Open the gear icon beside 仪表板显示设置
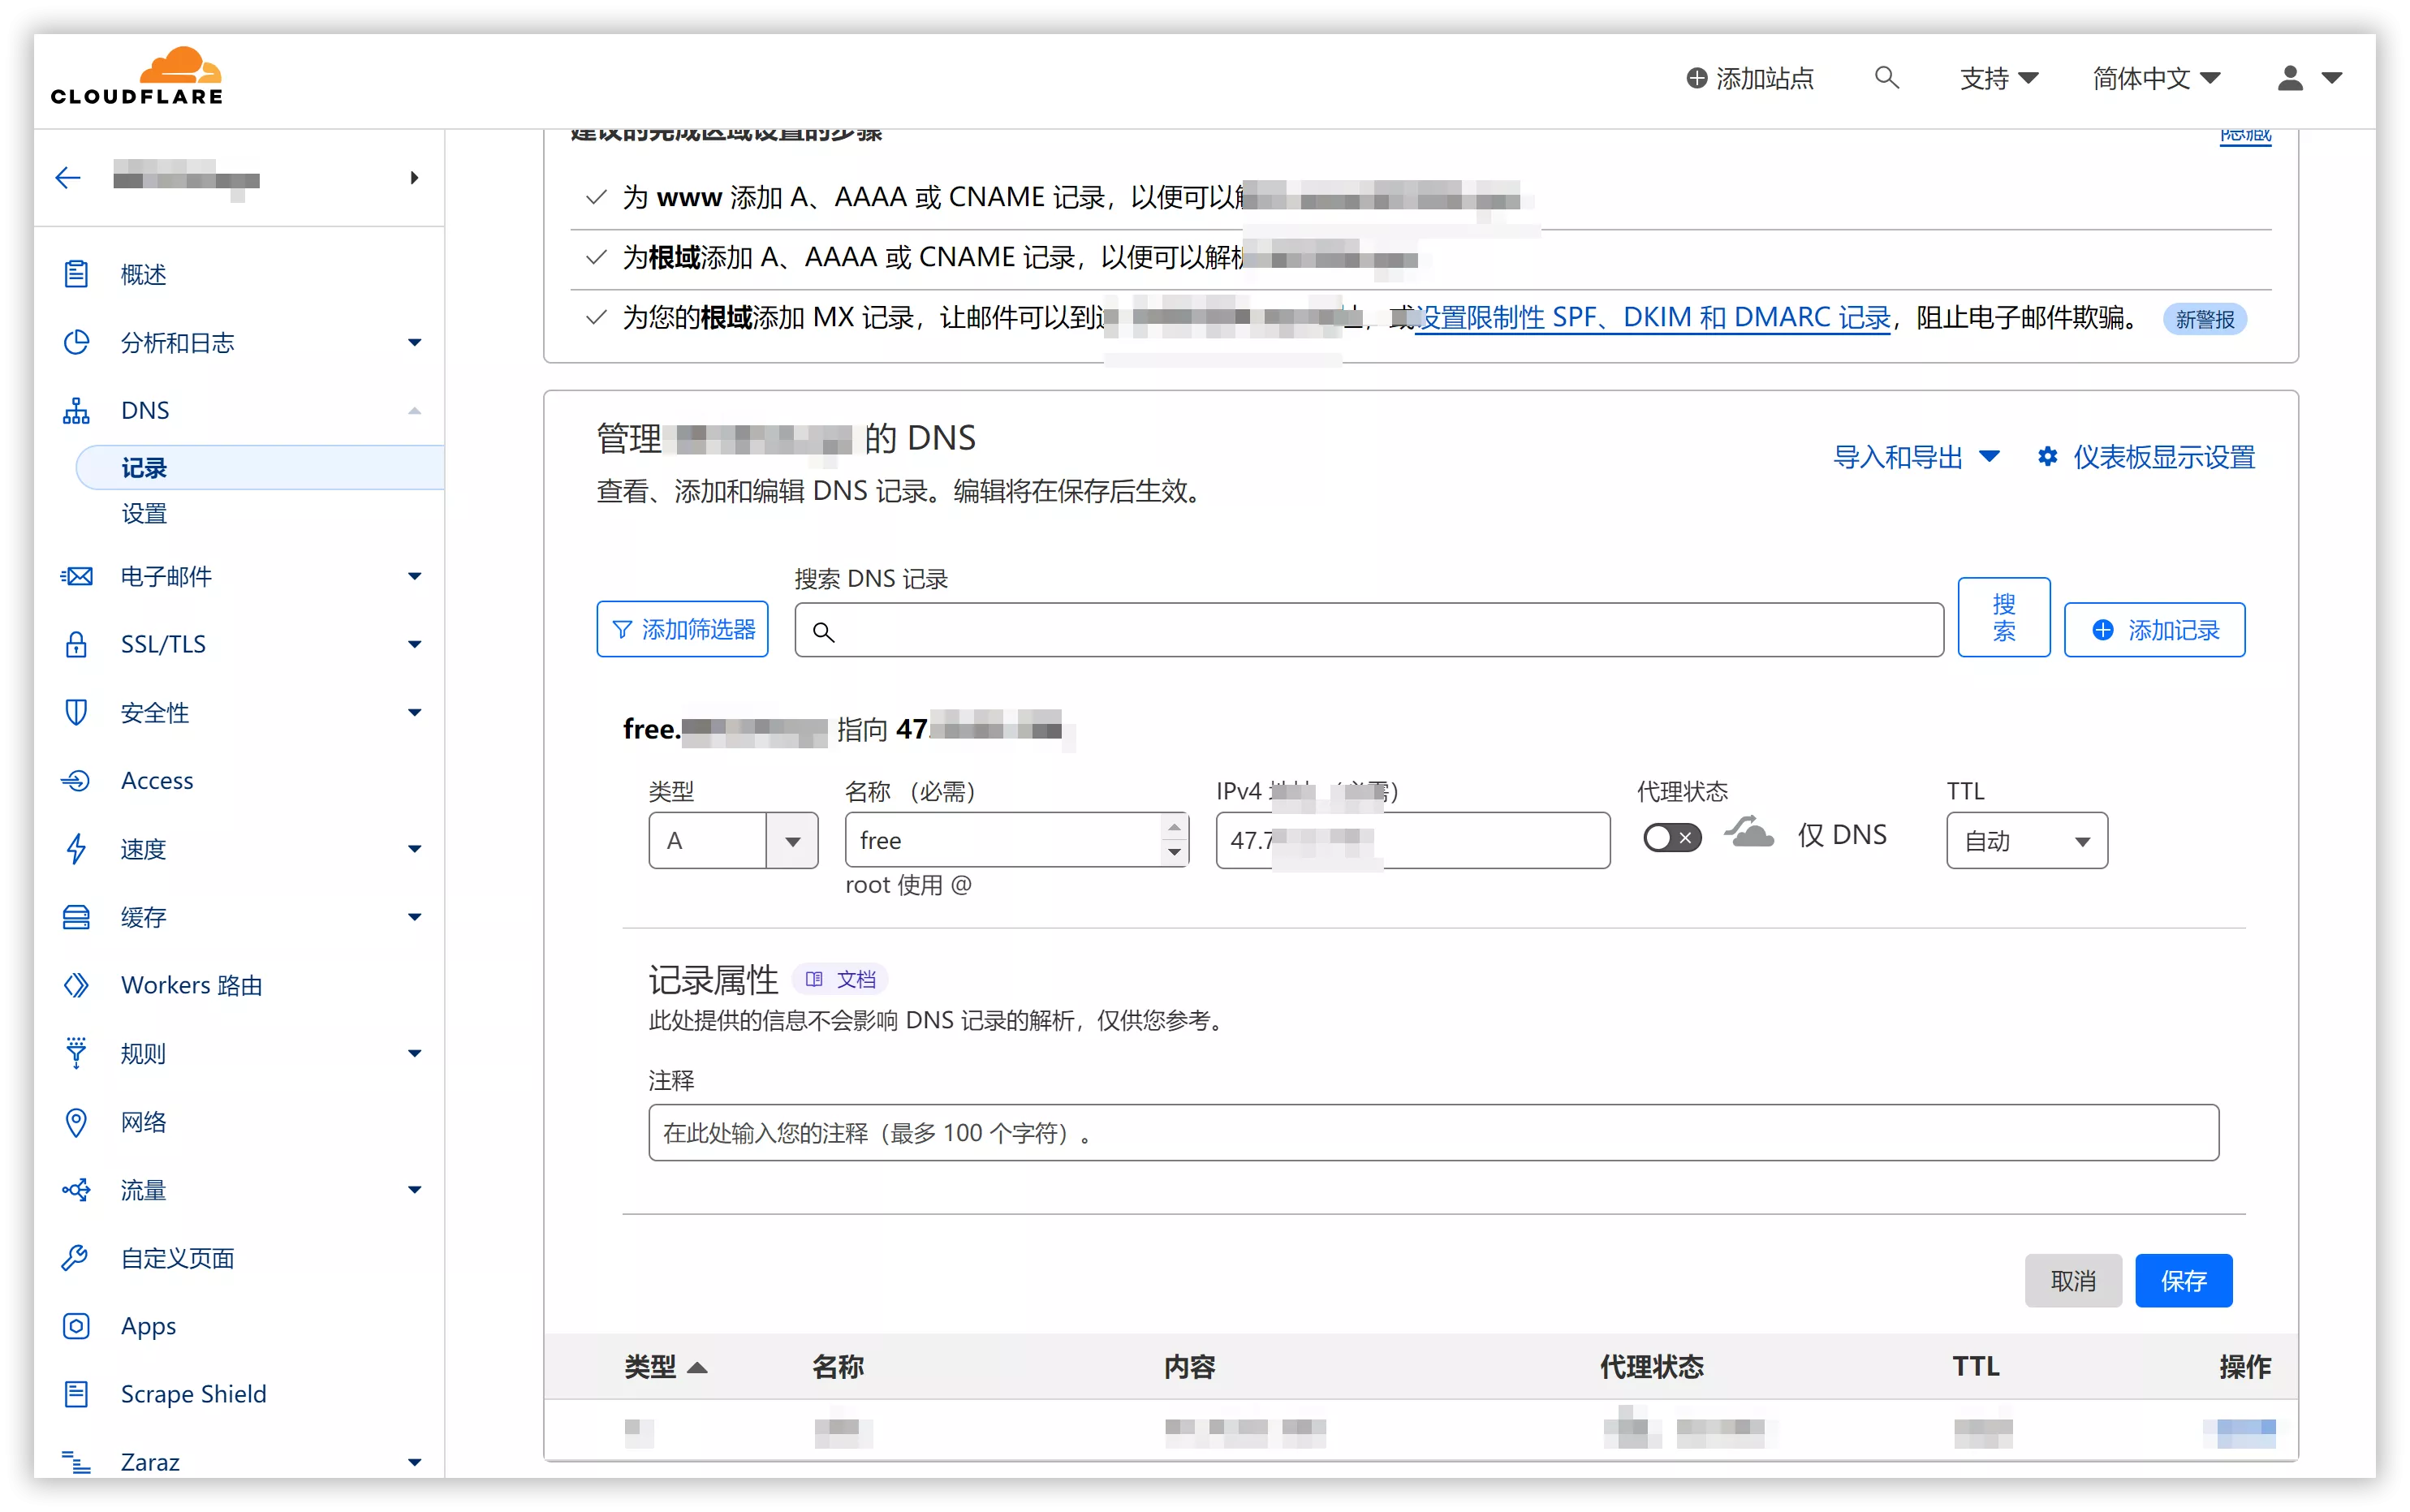 point(2048,456)
